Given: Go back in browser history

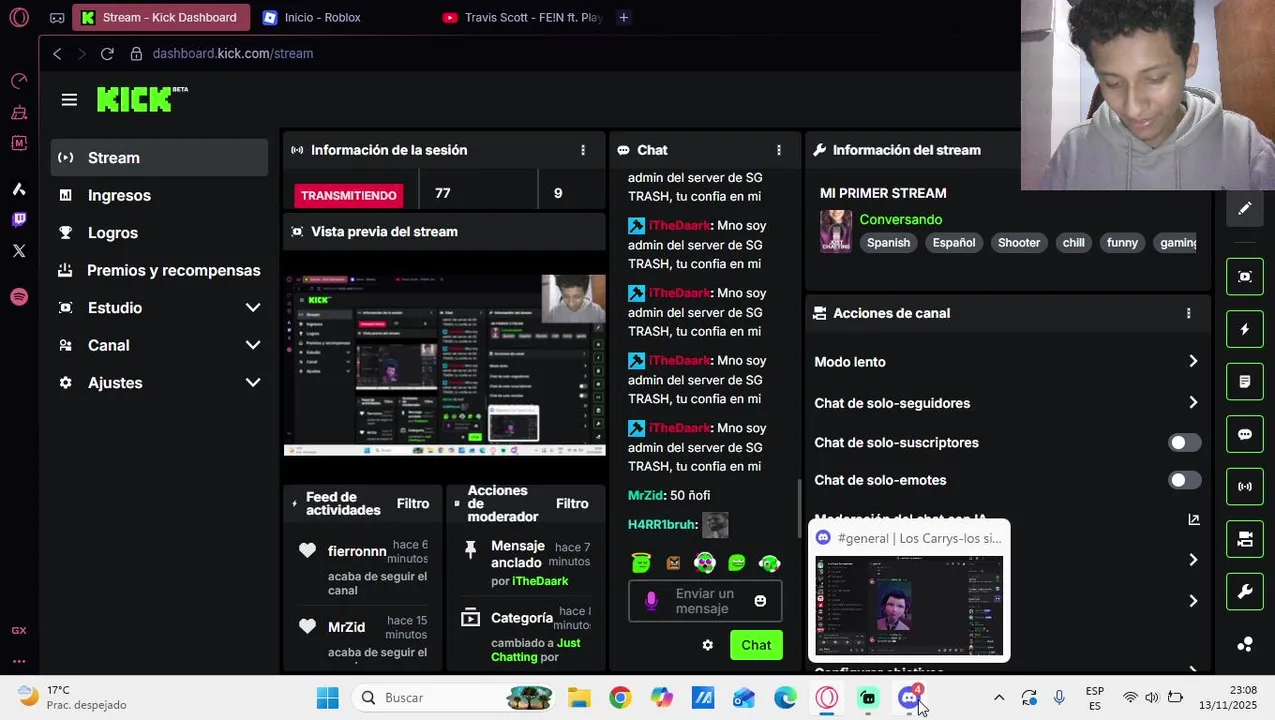Looking at the screenshot, I should click(57, 54).
